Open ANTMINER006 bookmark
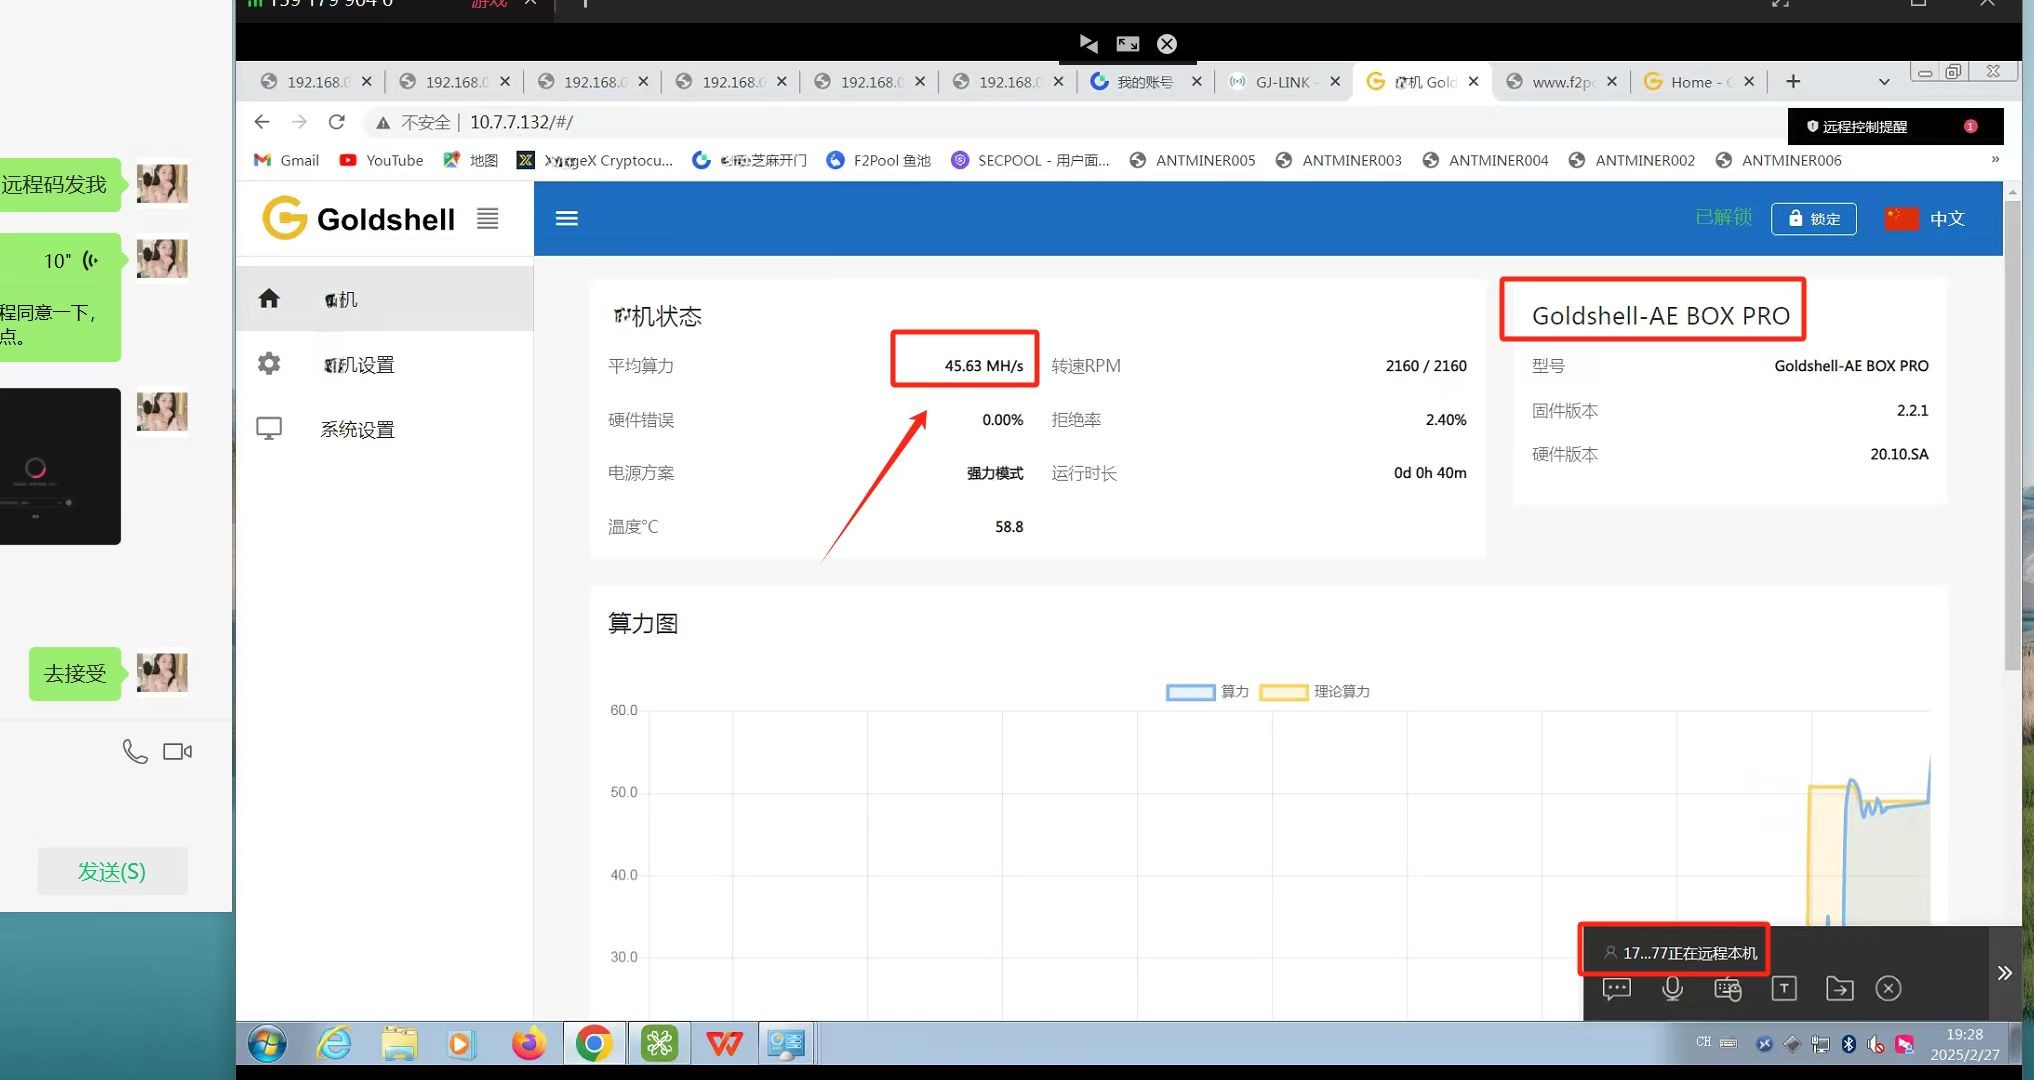2034x1080 pixels. click(1778, 160)
